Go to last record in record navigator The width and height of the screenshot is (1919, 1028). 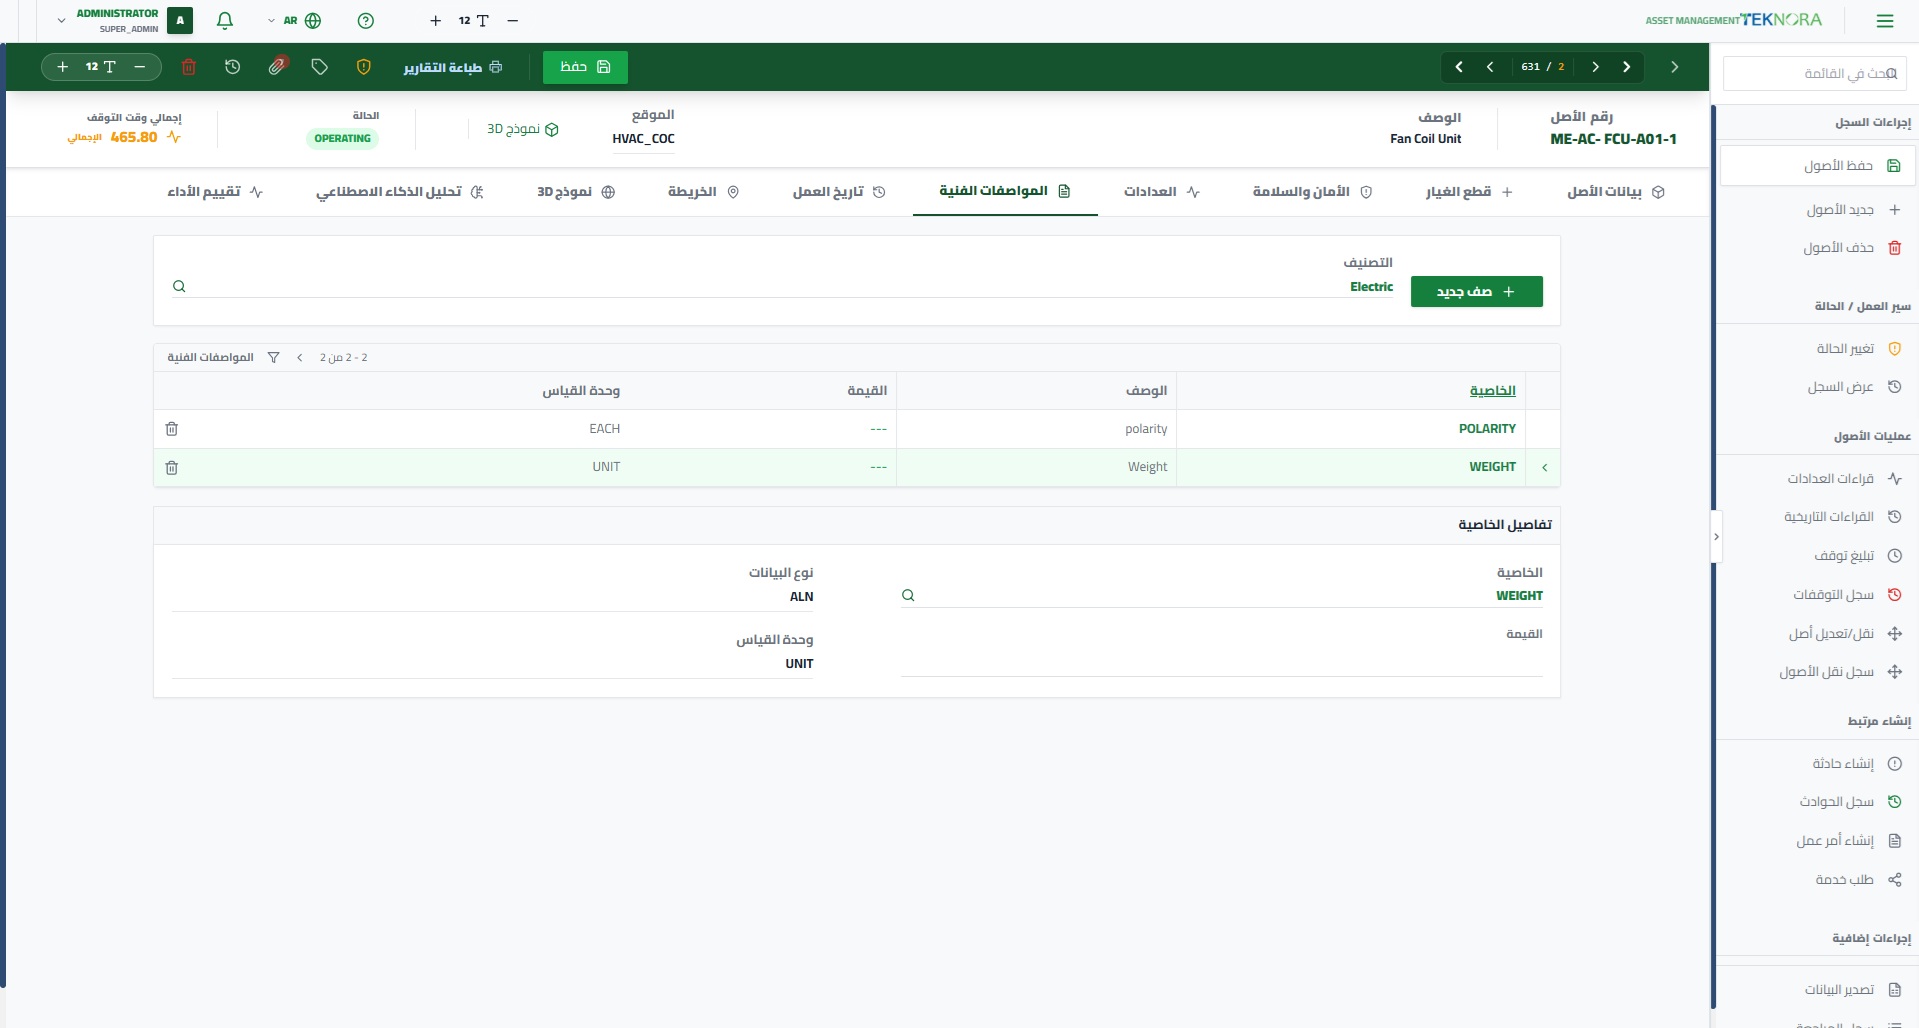click(x=1459, y=67)
